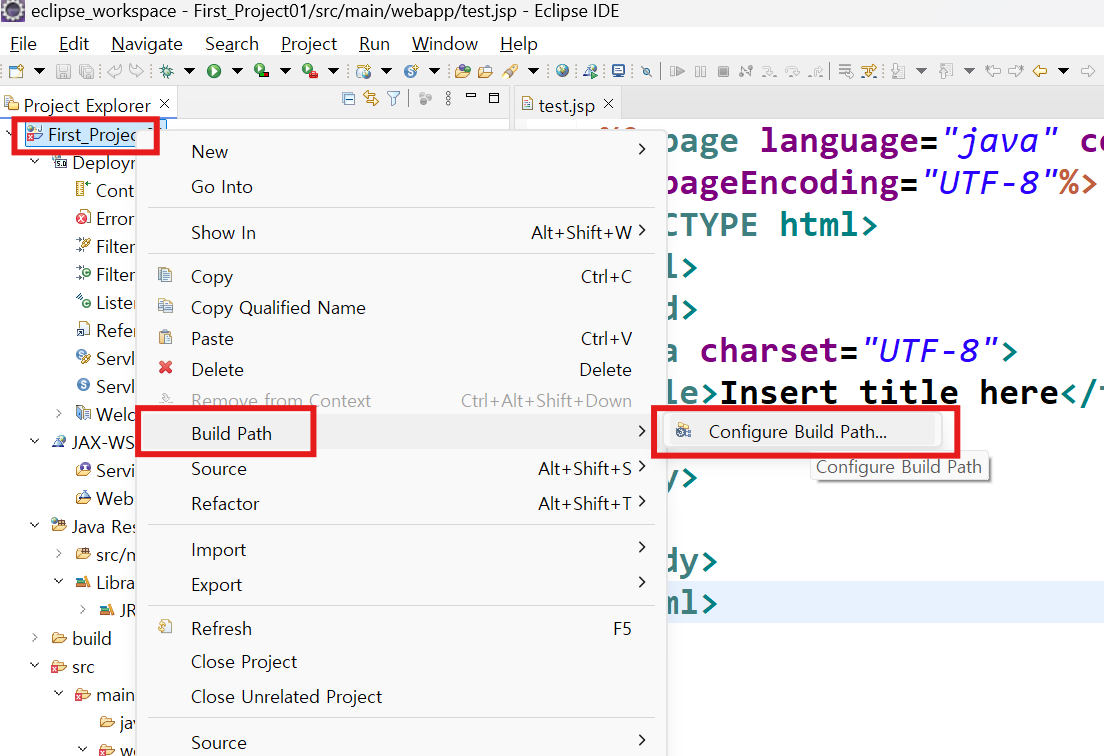Close the Project Explorer view tab
Screen dimensions: 1104x756
pyautogui.click(x=165, y=103)
